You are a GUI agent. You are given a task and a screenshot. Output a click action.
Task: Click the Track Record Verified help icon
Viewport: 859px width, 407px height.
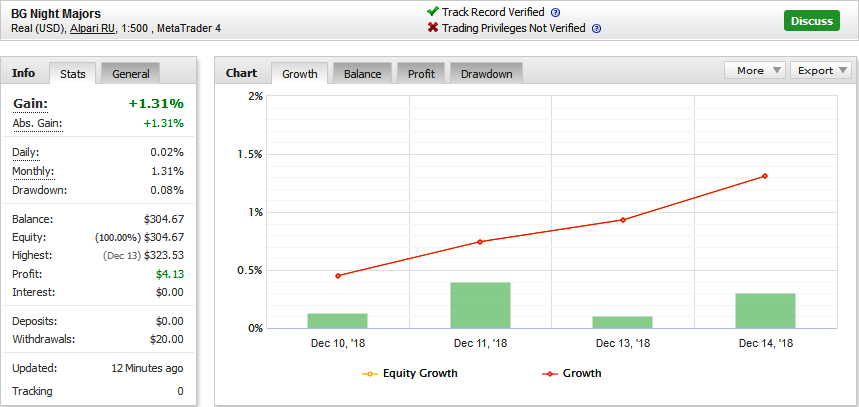point(556,13)
